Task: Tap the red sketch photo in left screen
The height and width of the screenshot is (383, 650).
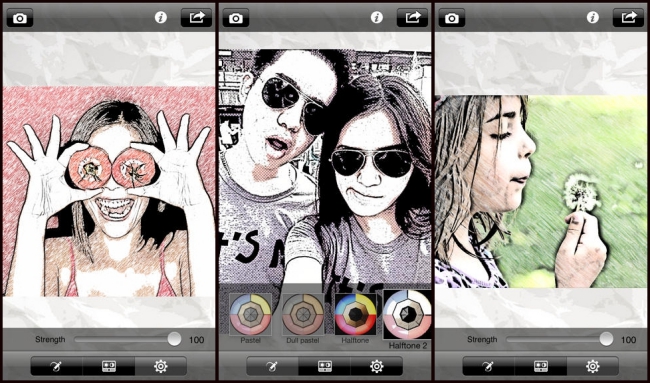Action: pos(109,191)
